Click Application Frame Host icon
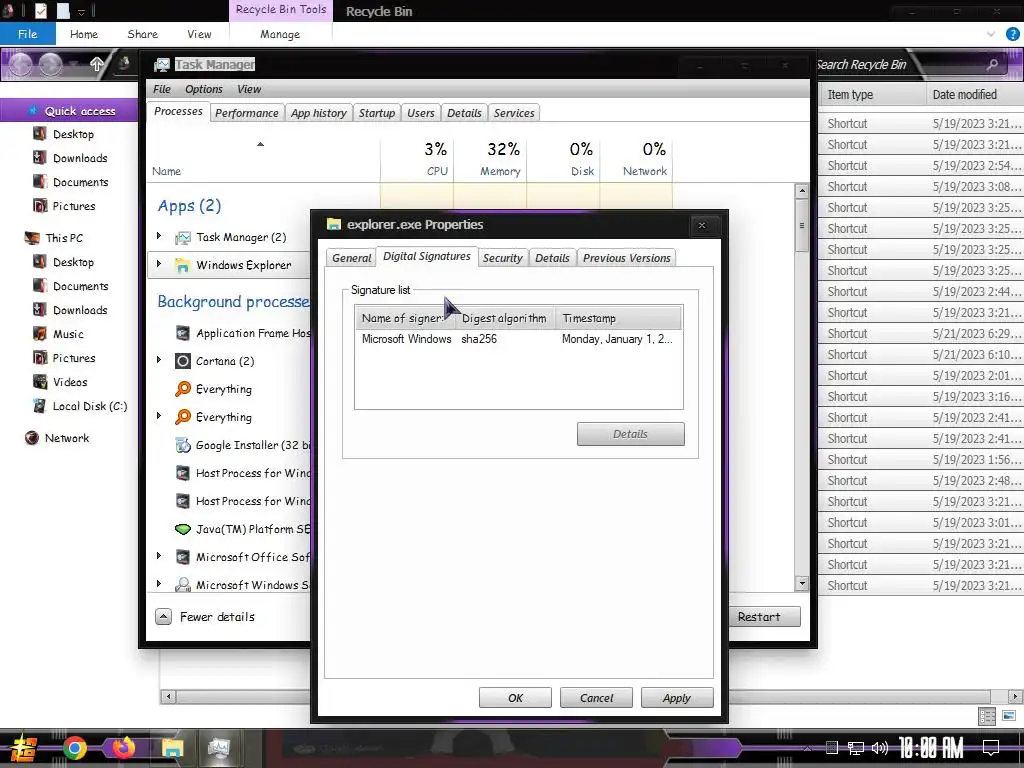Image resolution: width=1024 pixels, height=768 pixels. coord(183,333)
